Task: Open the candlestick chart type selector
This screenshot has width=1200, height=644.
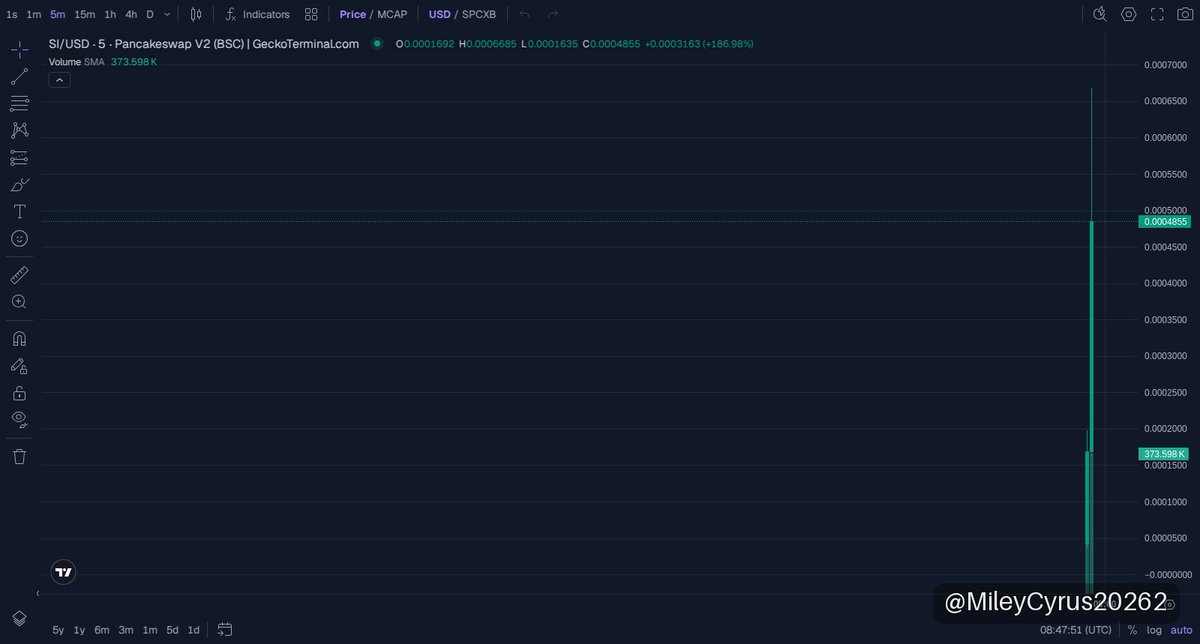Action: pyautogui.click(x=195, y=14)
